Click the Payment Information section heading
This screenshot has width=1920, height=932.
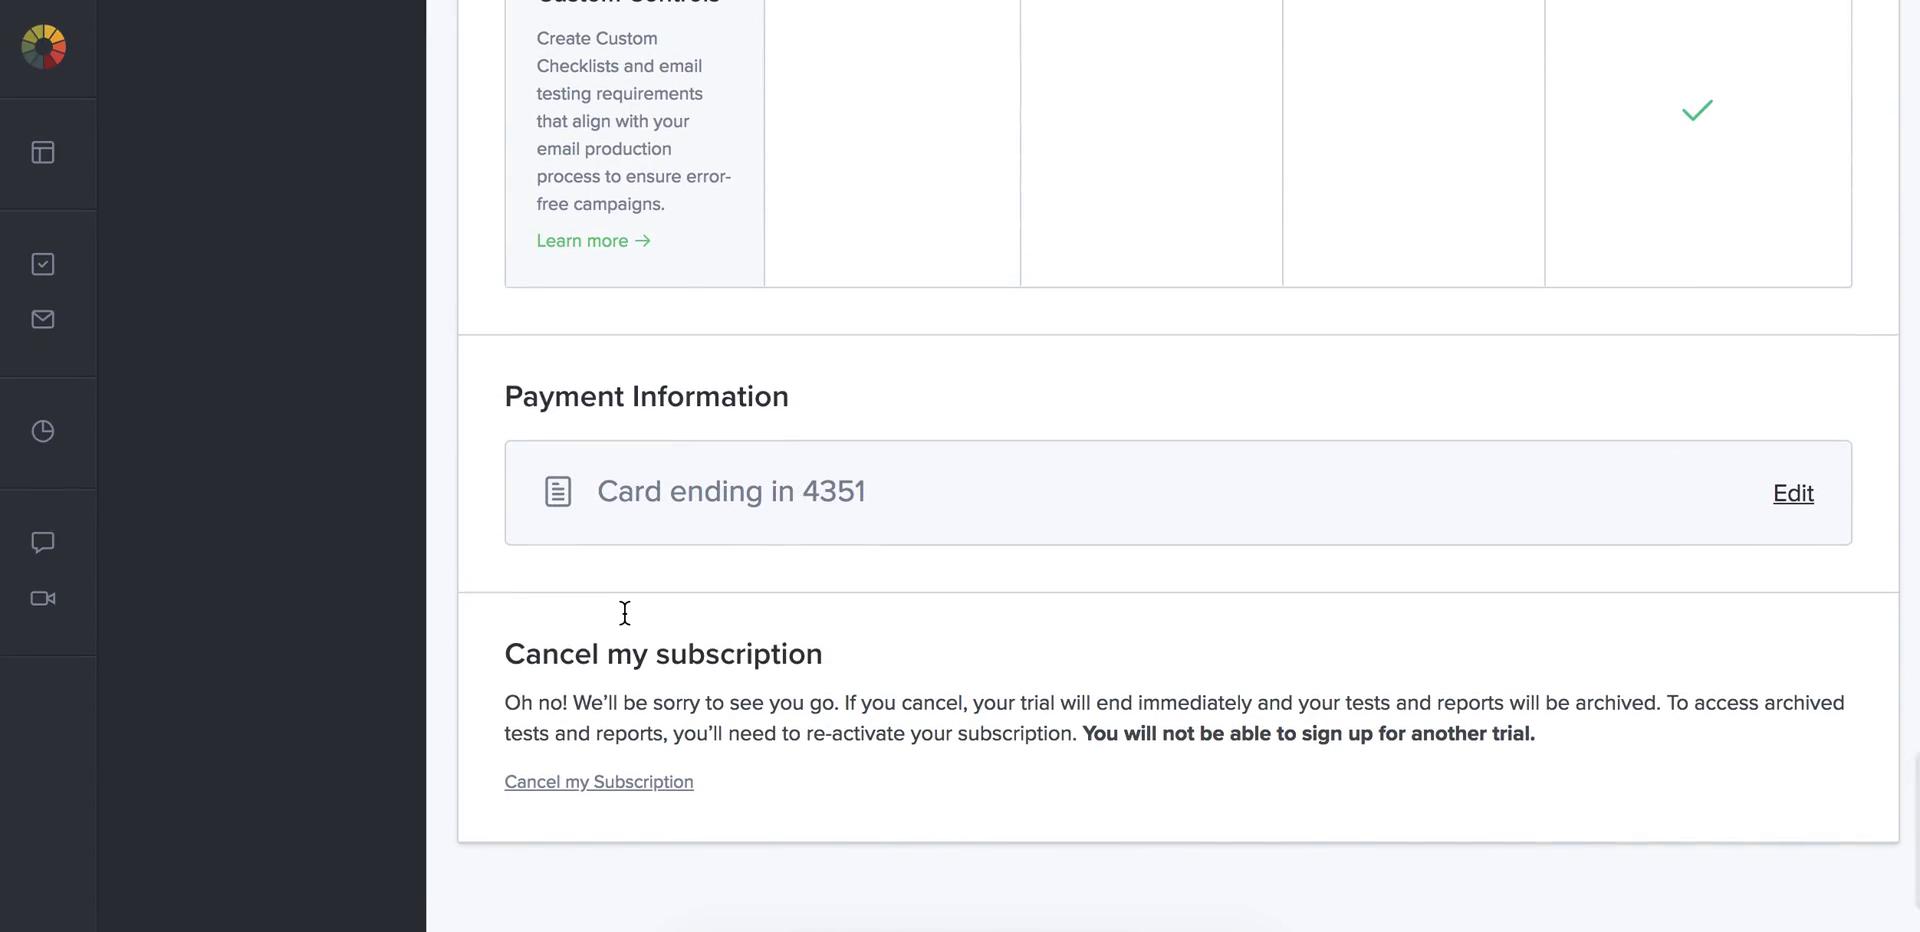(x=645, y=396)
